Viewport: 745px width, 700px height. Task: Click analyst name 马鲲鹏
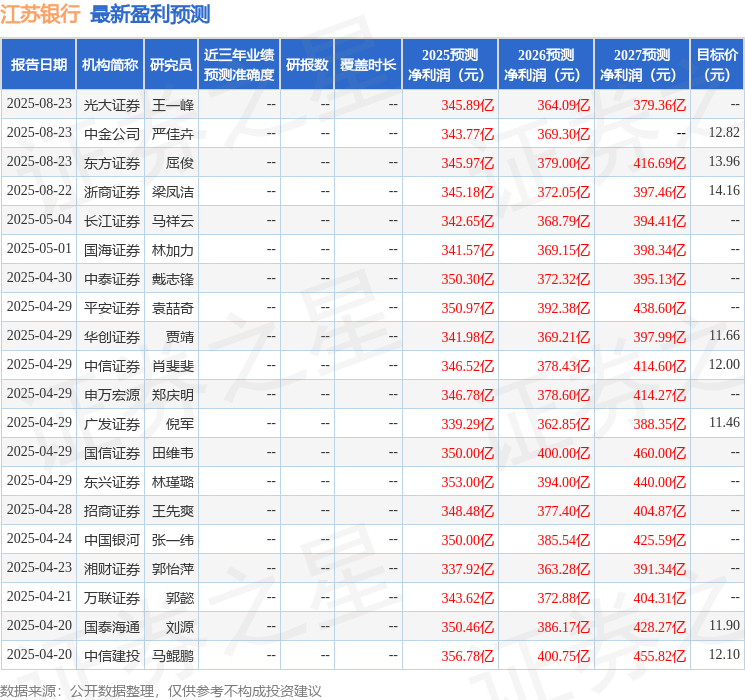click(x=172, y=655)
